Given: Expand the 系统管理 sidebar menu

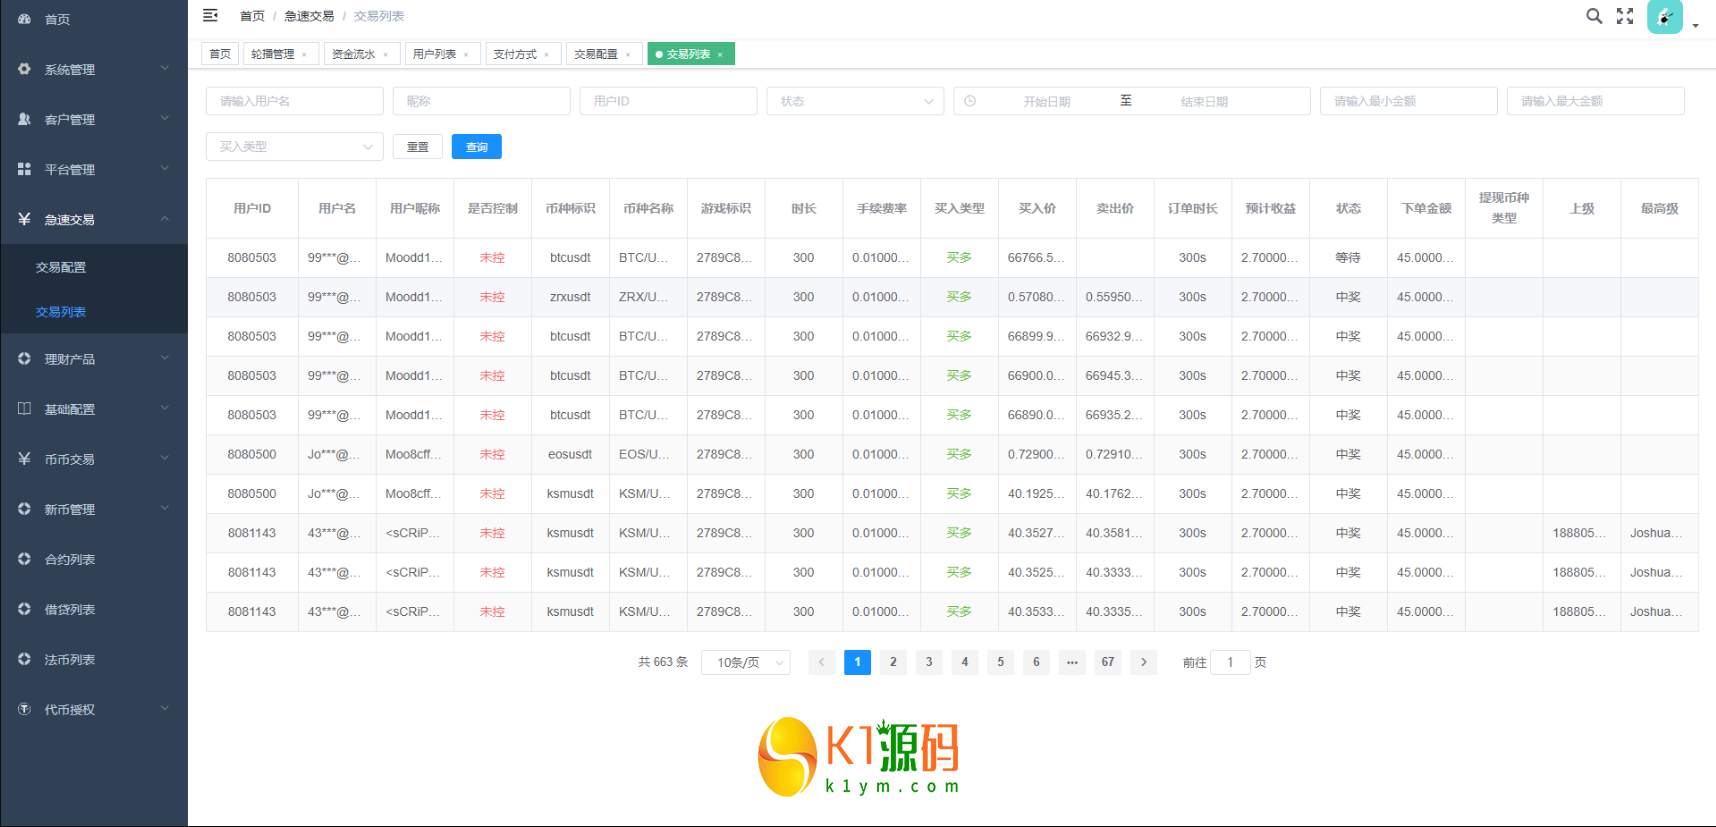Looking at the screenshot, I should (x=94, y=69).
